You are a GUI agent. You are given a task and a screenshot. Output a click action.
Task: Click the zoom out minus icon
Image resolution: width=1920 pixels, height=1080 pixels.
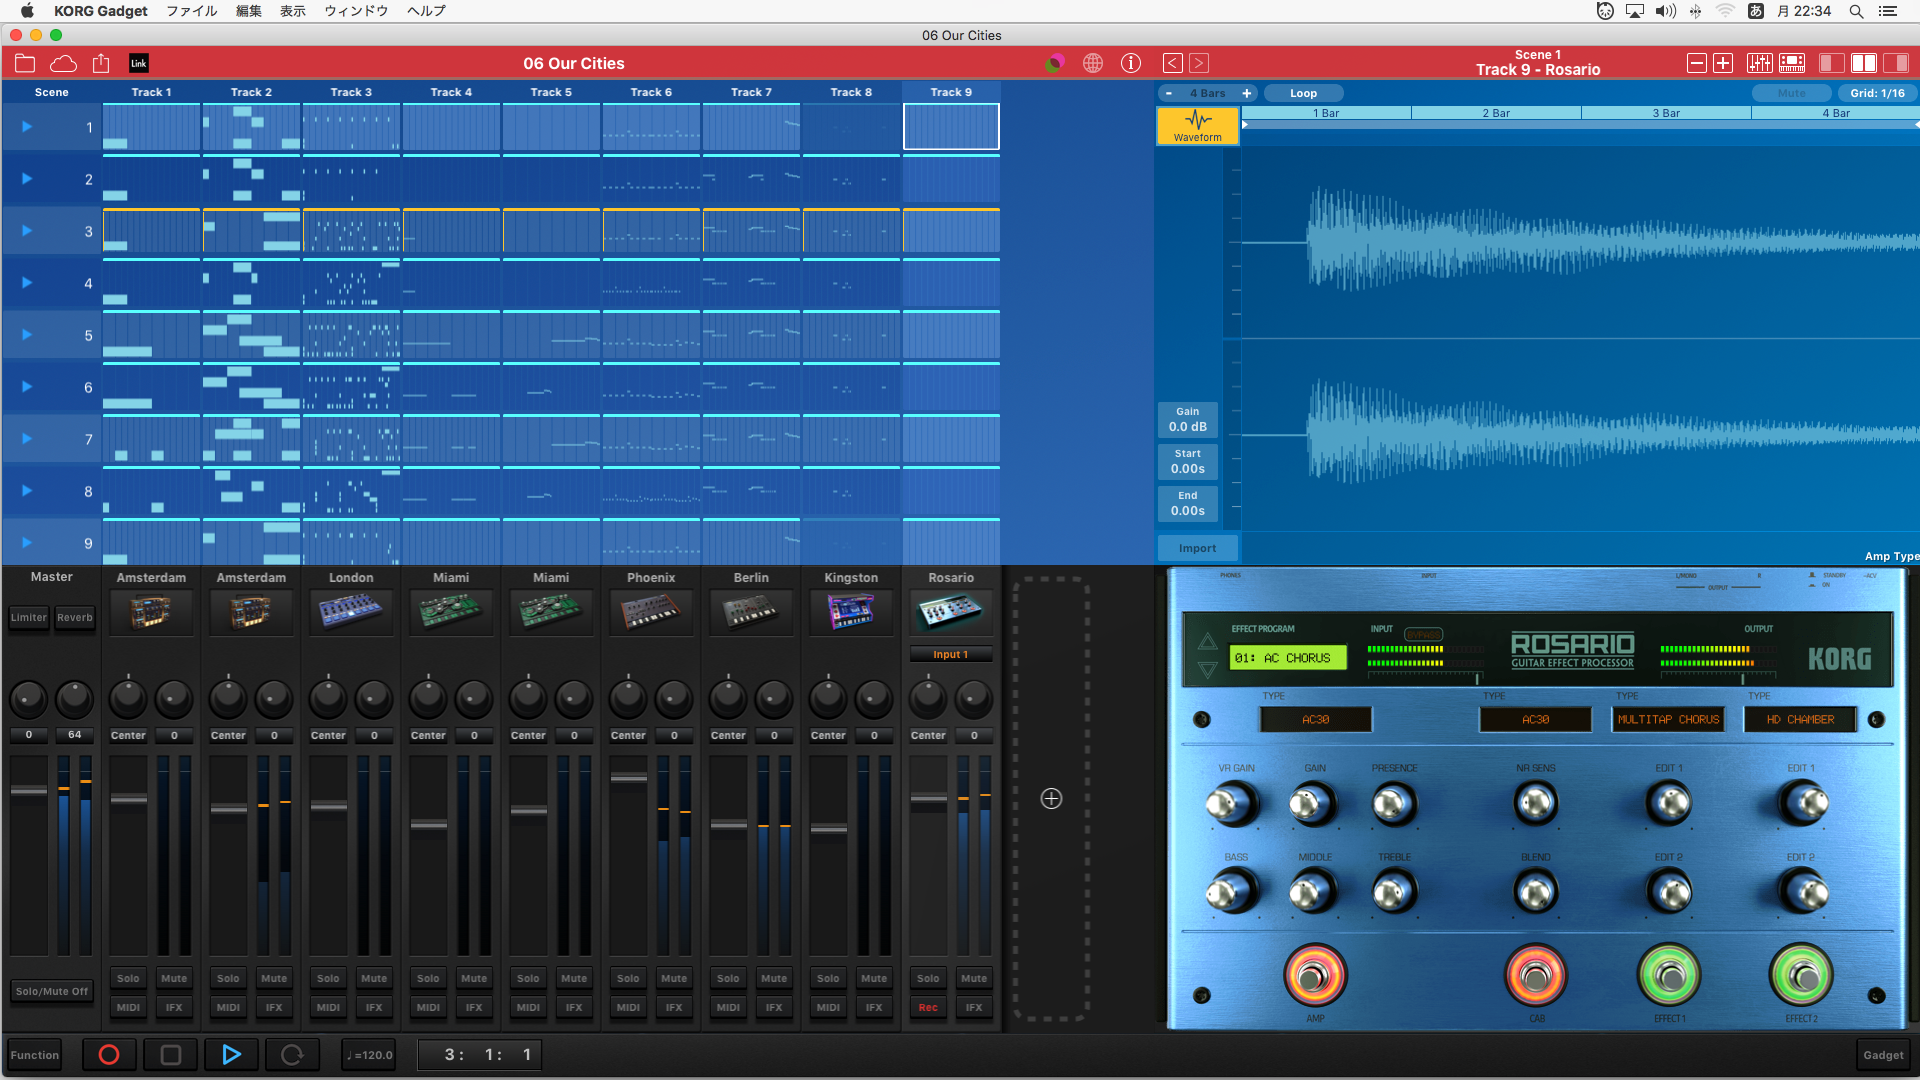(1697, 63)
